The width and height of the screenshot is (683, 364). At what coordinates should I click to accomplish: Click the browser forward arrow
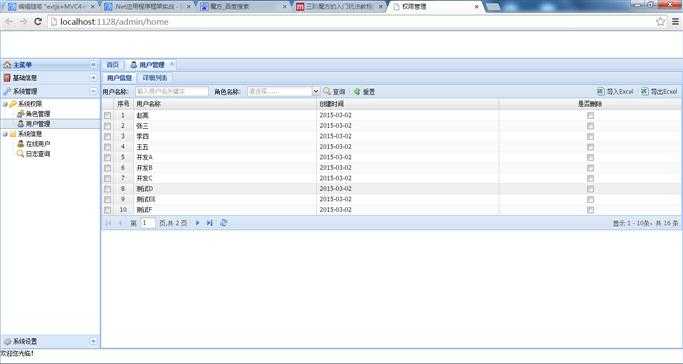23,21
